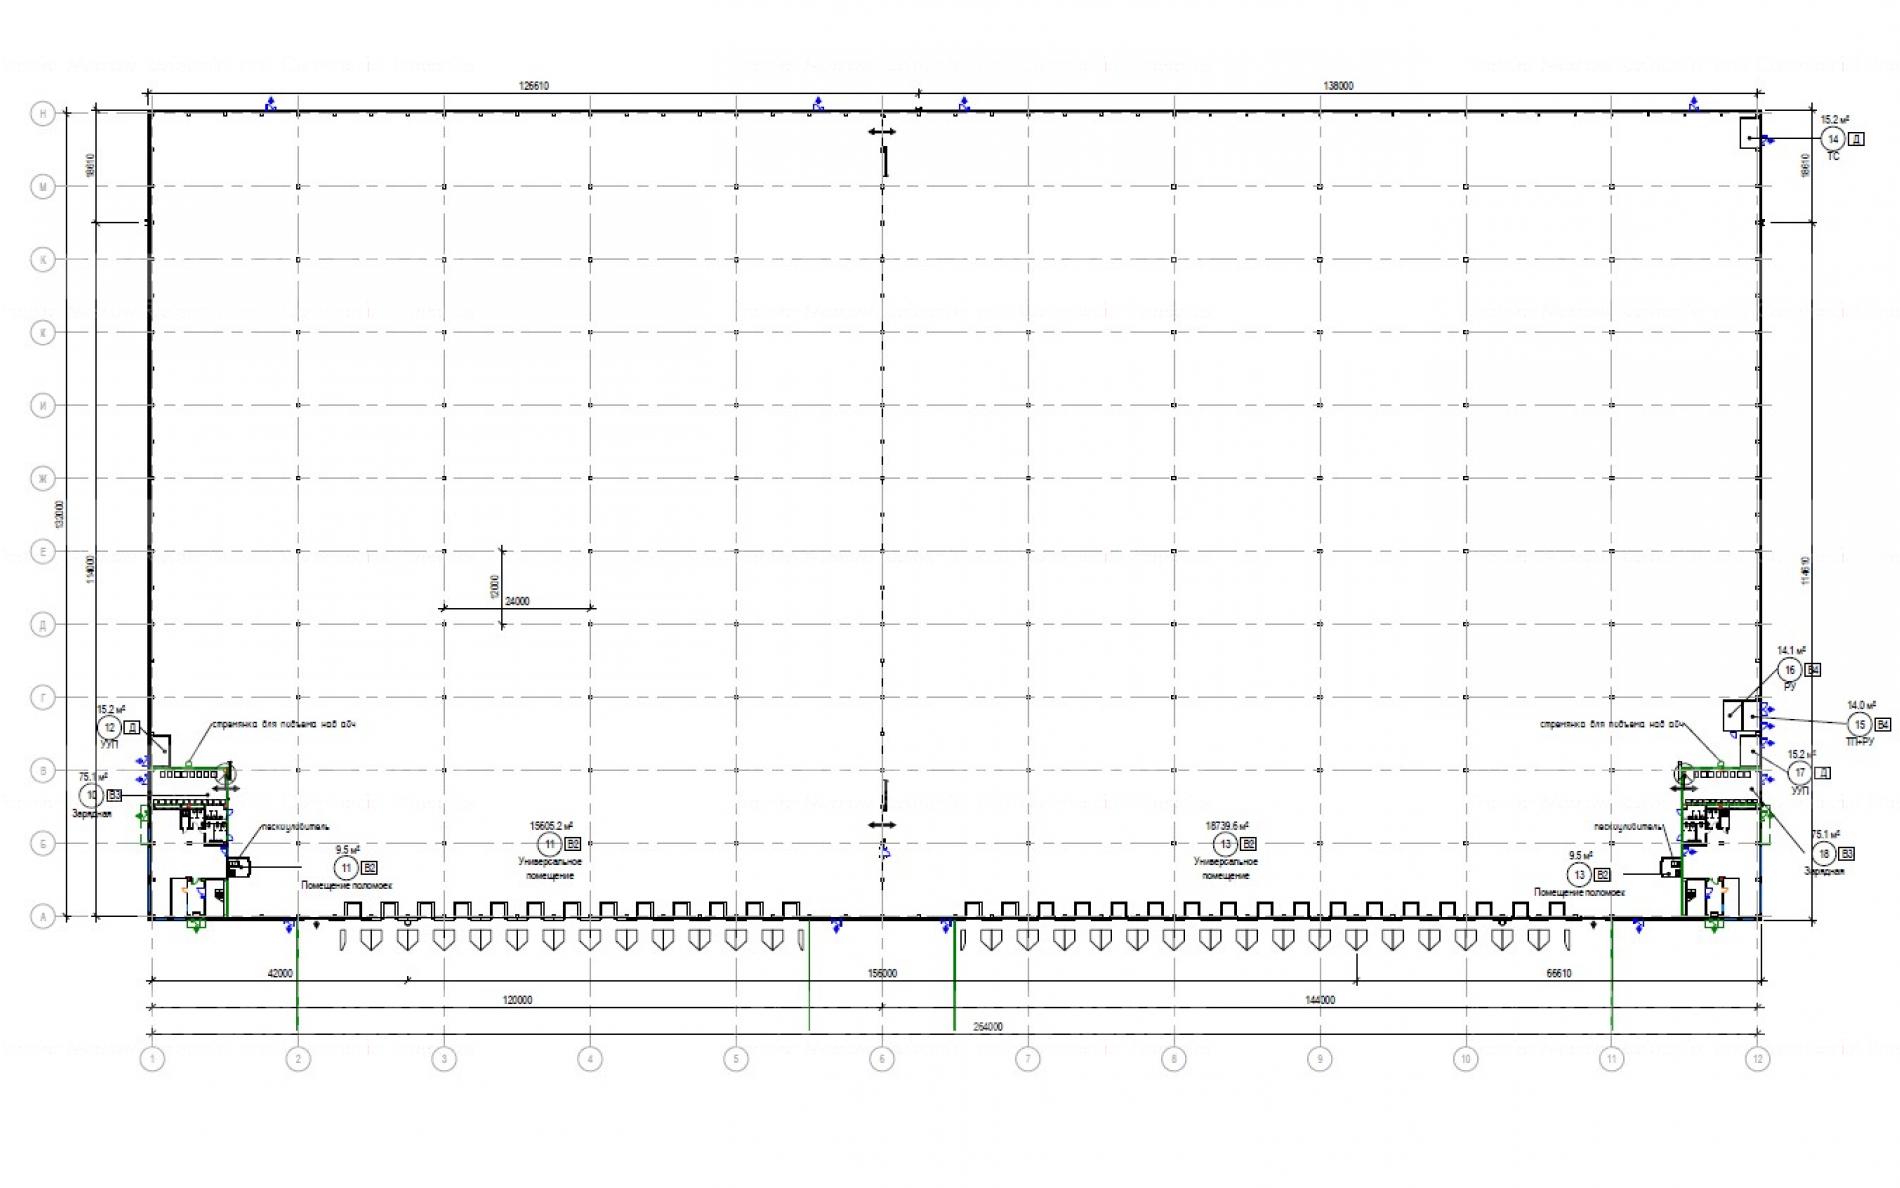Viewport: 1900px width, 1188px height.
Task: Select the 126610 top dimension label
Action: point(534,86)
